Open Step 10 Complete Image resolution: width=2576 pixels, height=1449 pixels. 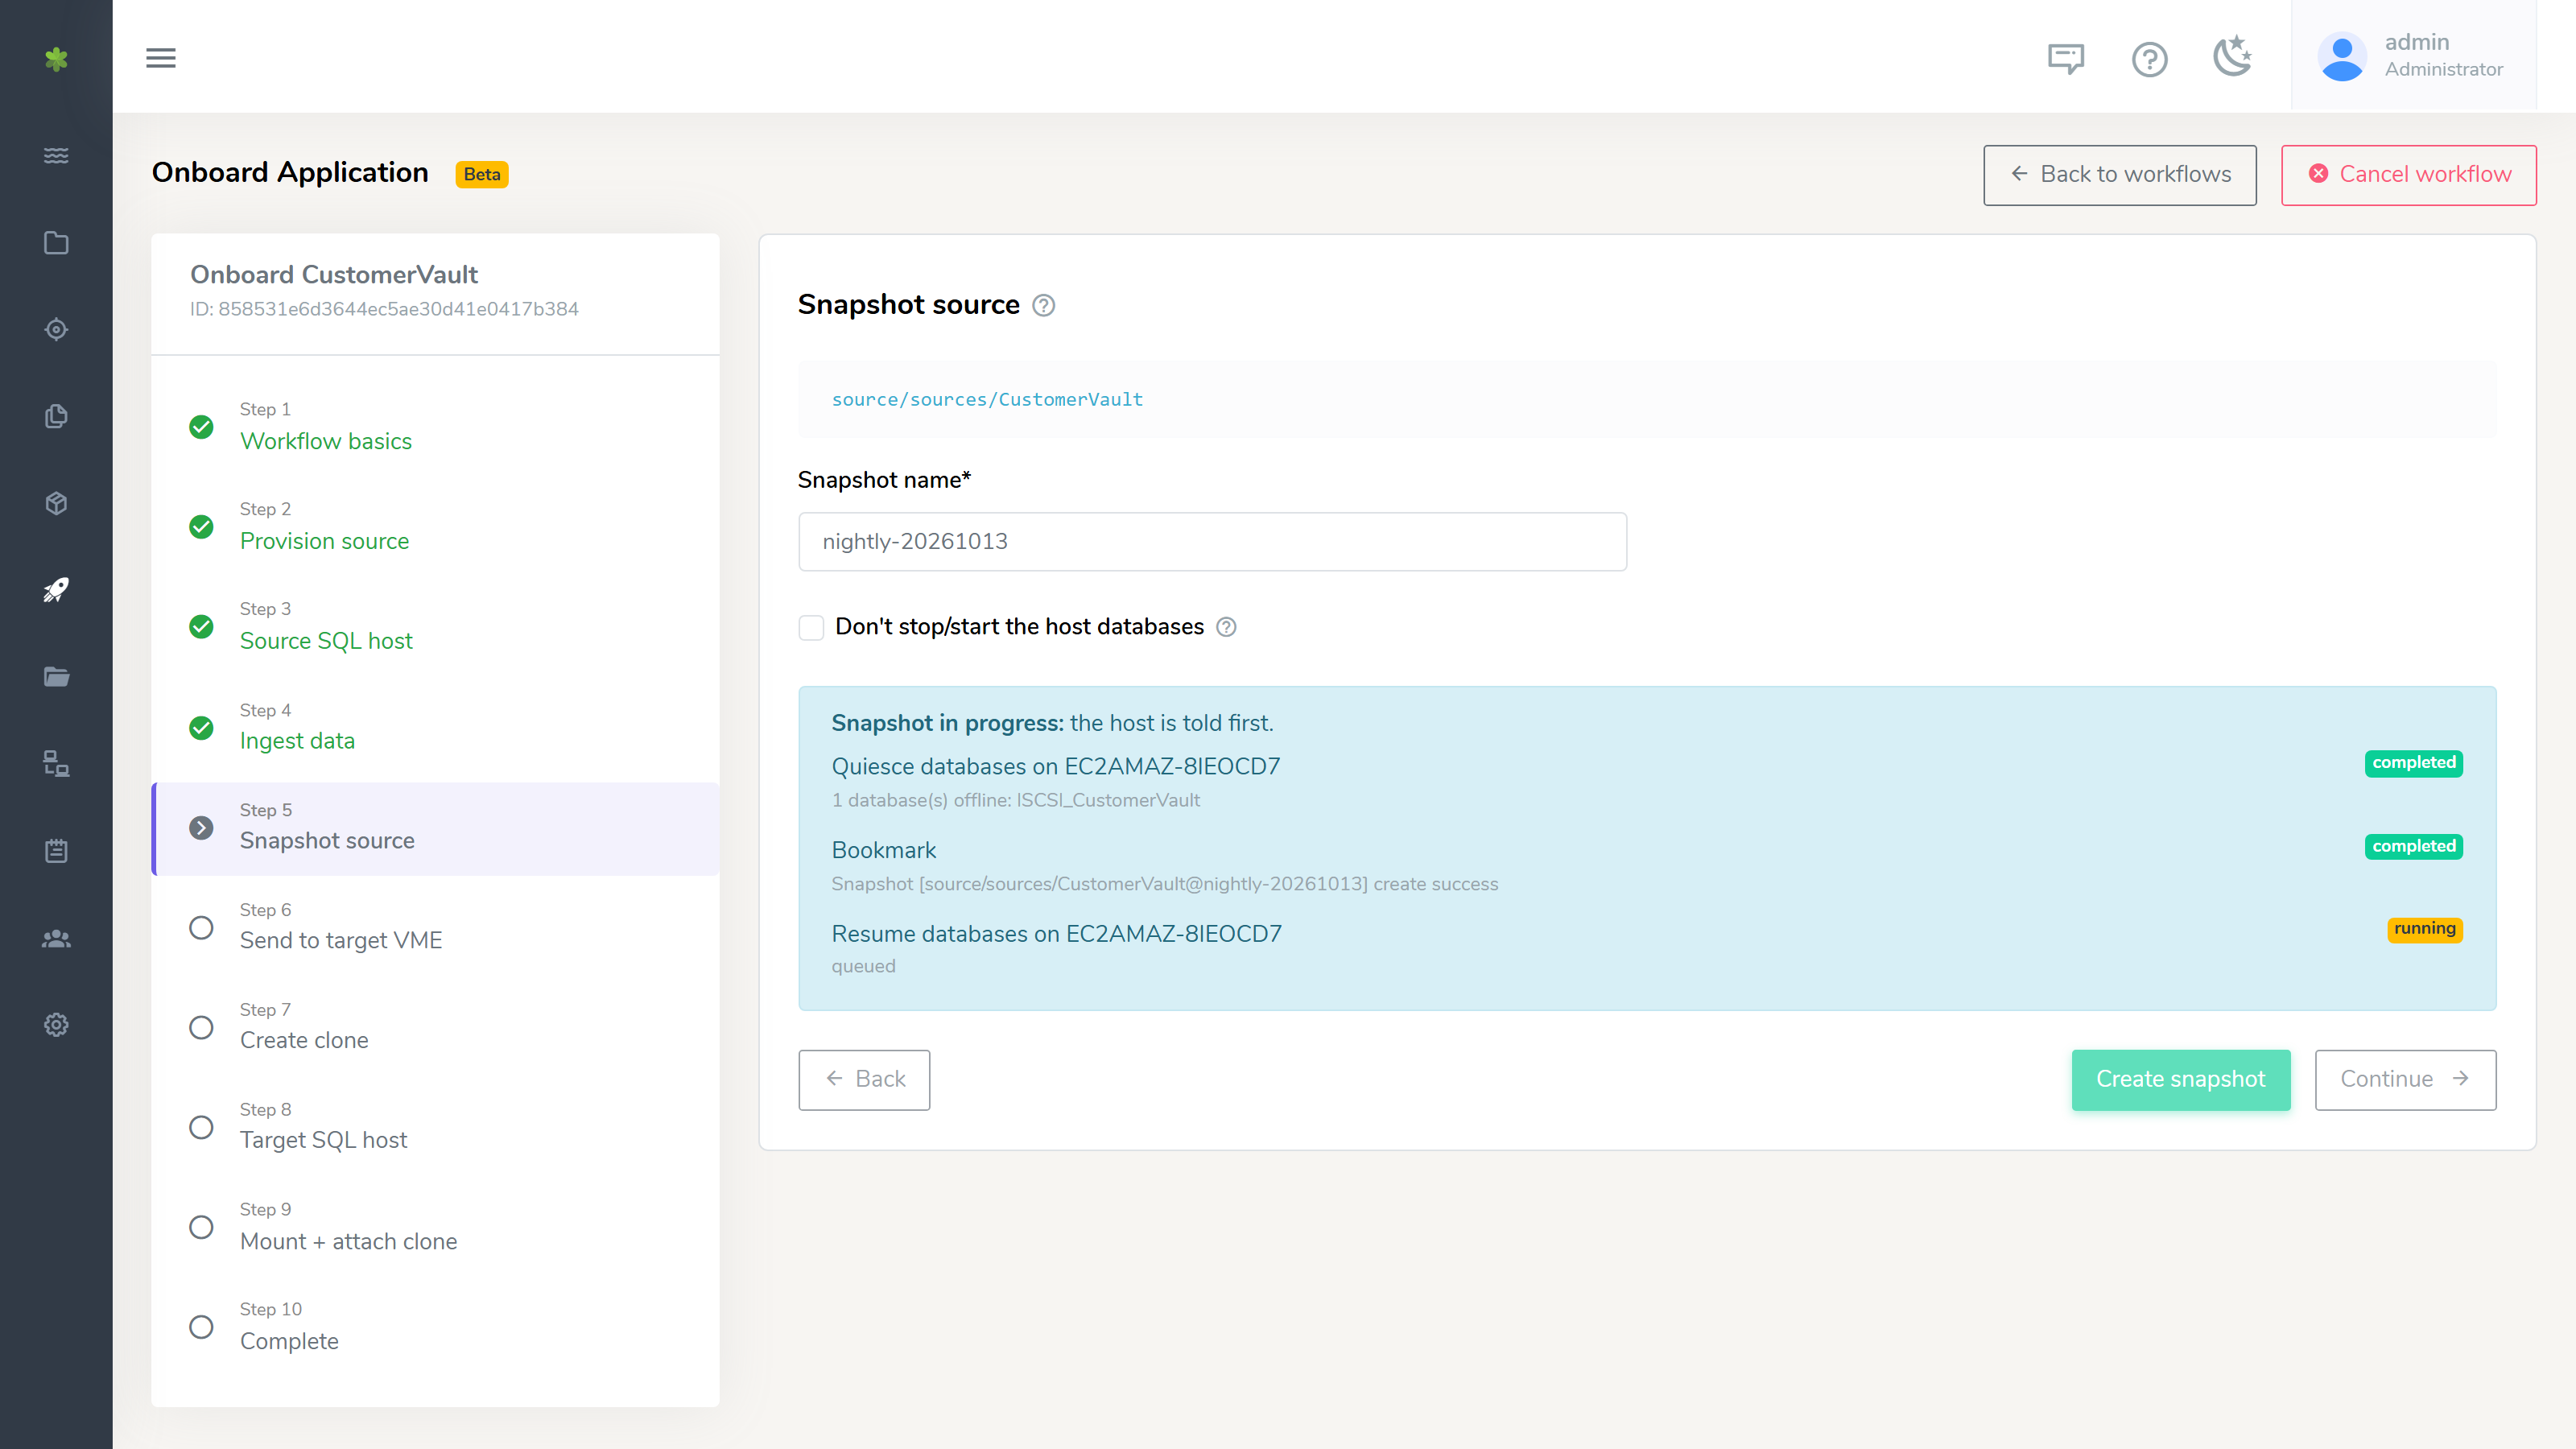[435, 1327]
